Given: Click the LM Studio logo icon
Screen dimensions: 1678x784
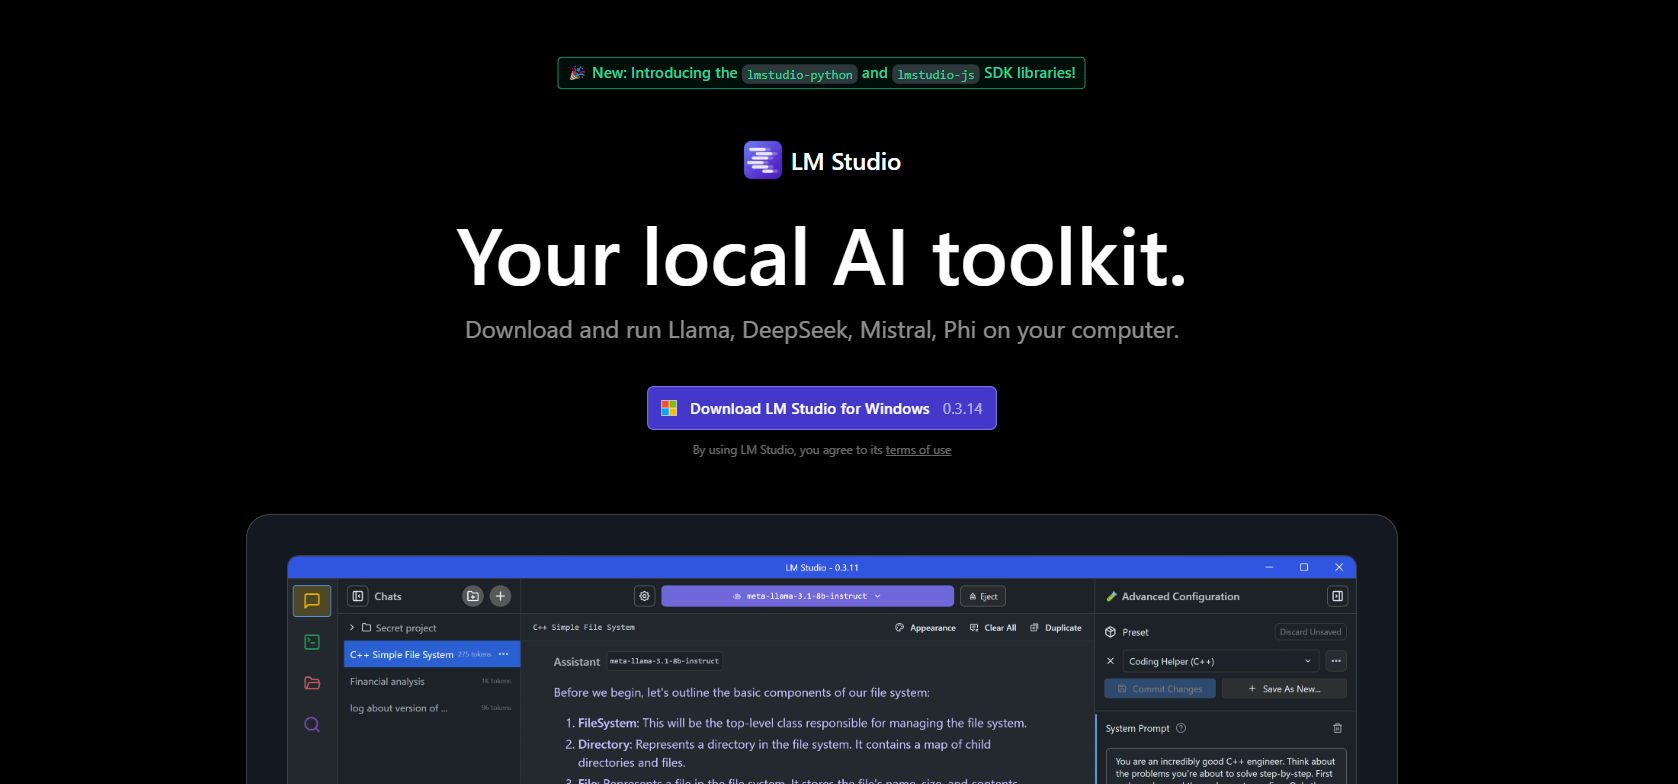Looking at the screenshot, I should pos(763,160).
